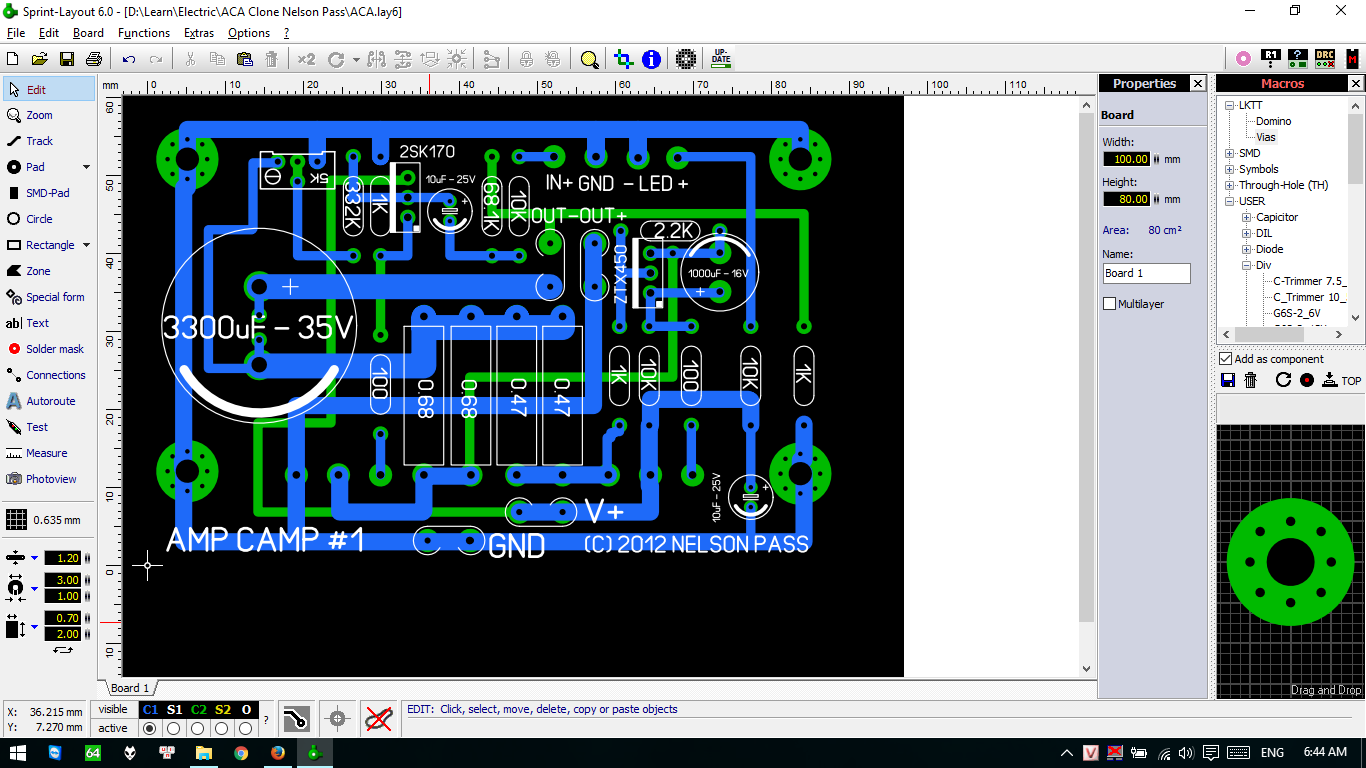Image resolution: width=1366 pixels, height=768 pixels.
Task: Open the Options menu
Action: point(249,33)
